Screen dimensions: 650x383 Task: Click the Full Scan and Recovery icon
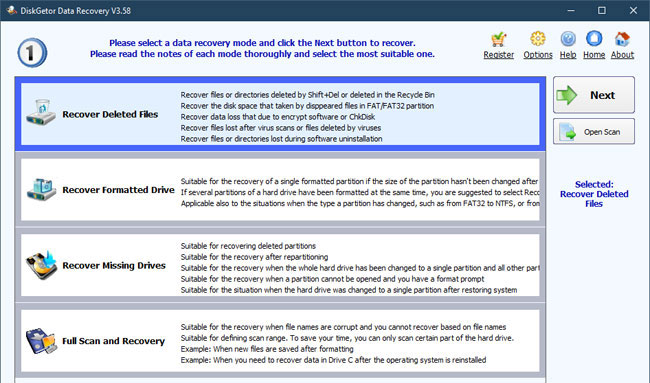click(41, 340)
